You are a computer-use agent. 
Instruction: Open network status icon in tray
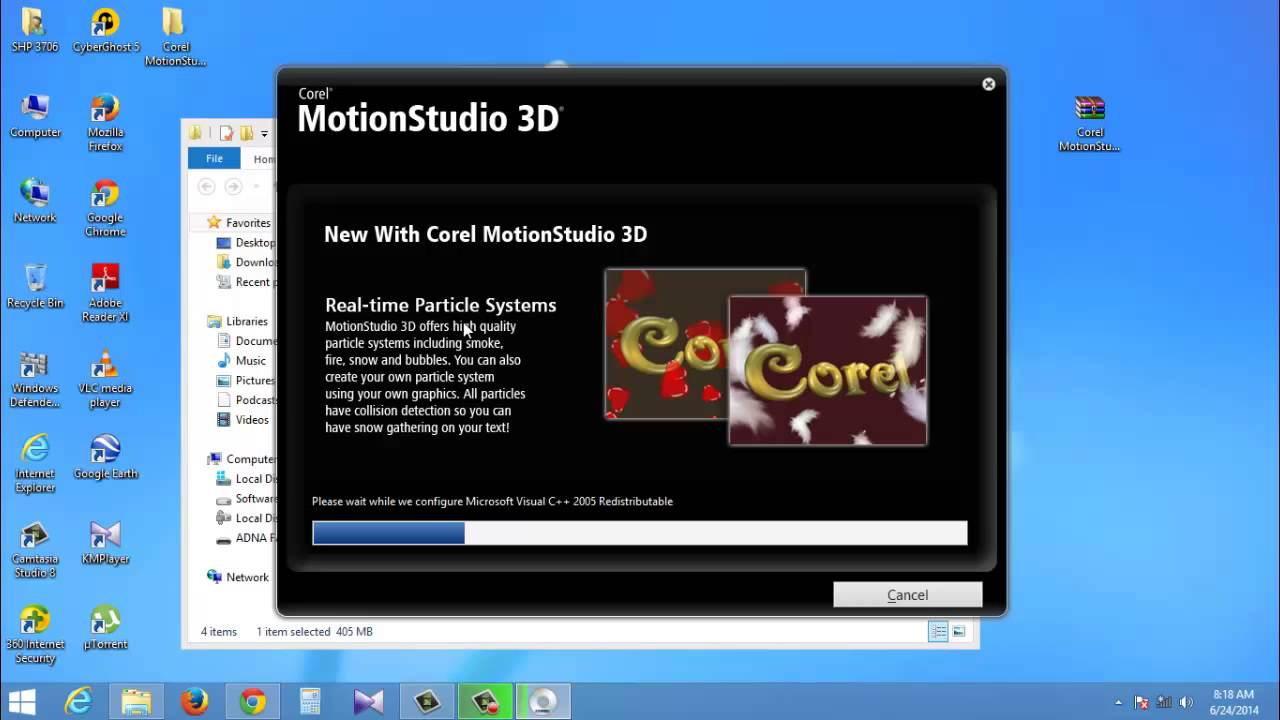point(1164,702)
